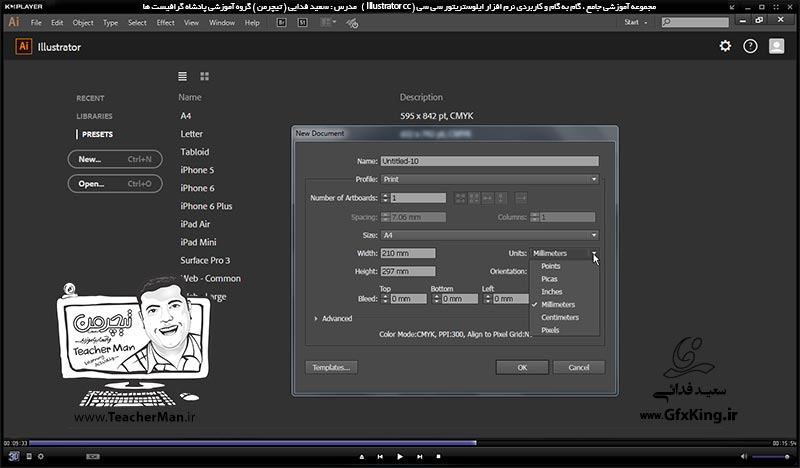Screen dimensions: 800x468
Task: Mute the player volume speaker icon
Action: click(744, 456)
